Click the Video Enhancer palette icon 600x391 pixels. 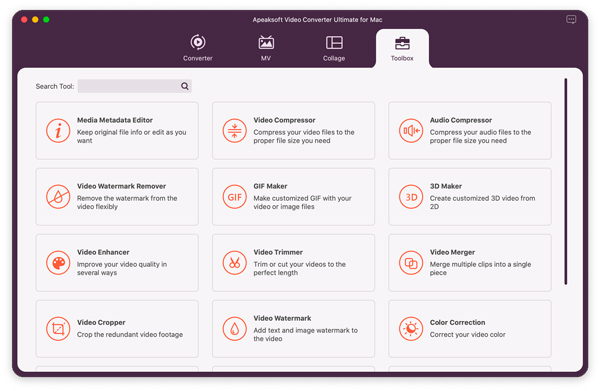(58, 263)
